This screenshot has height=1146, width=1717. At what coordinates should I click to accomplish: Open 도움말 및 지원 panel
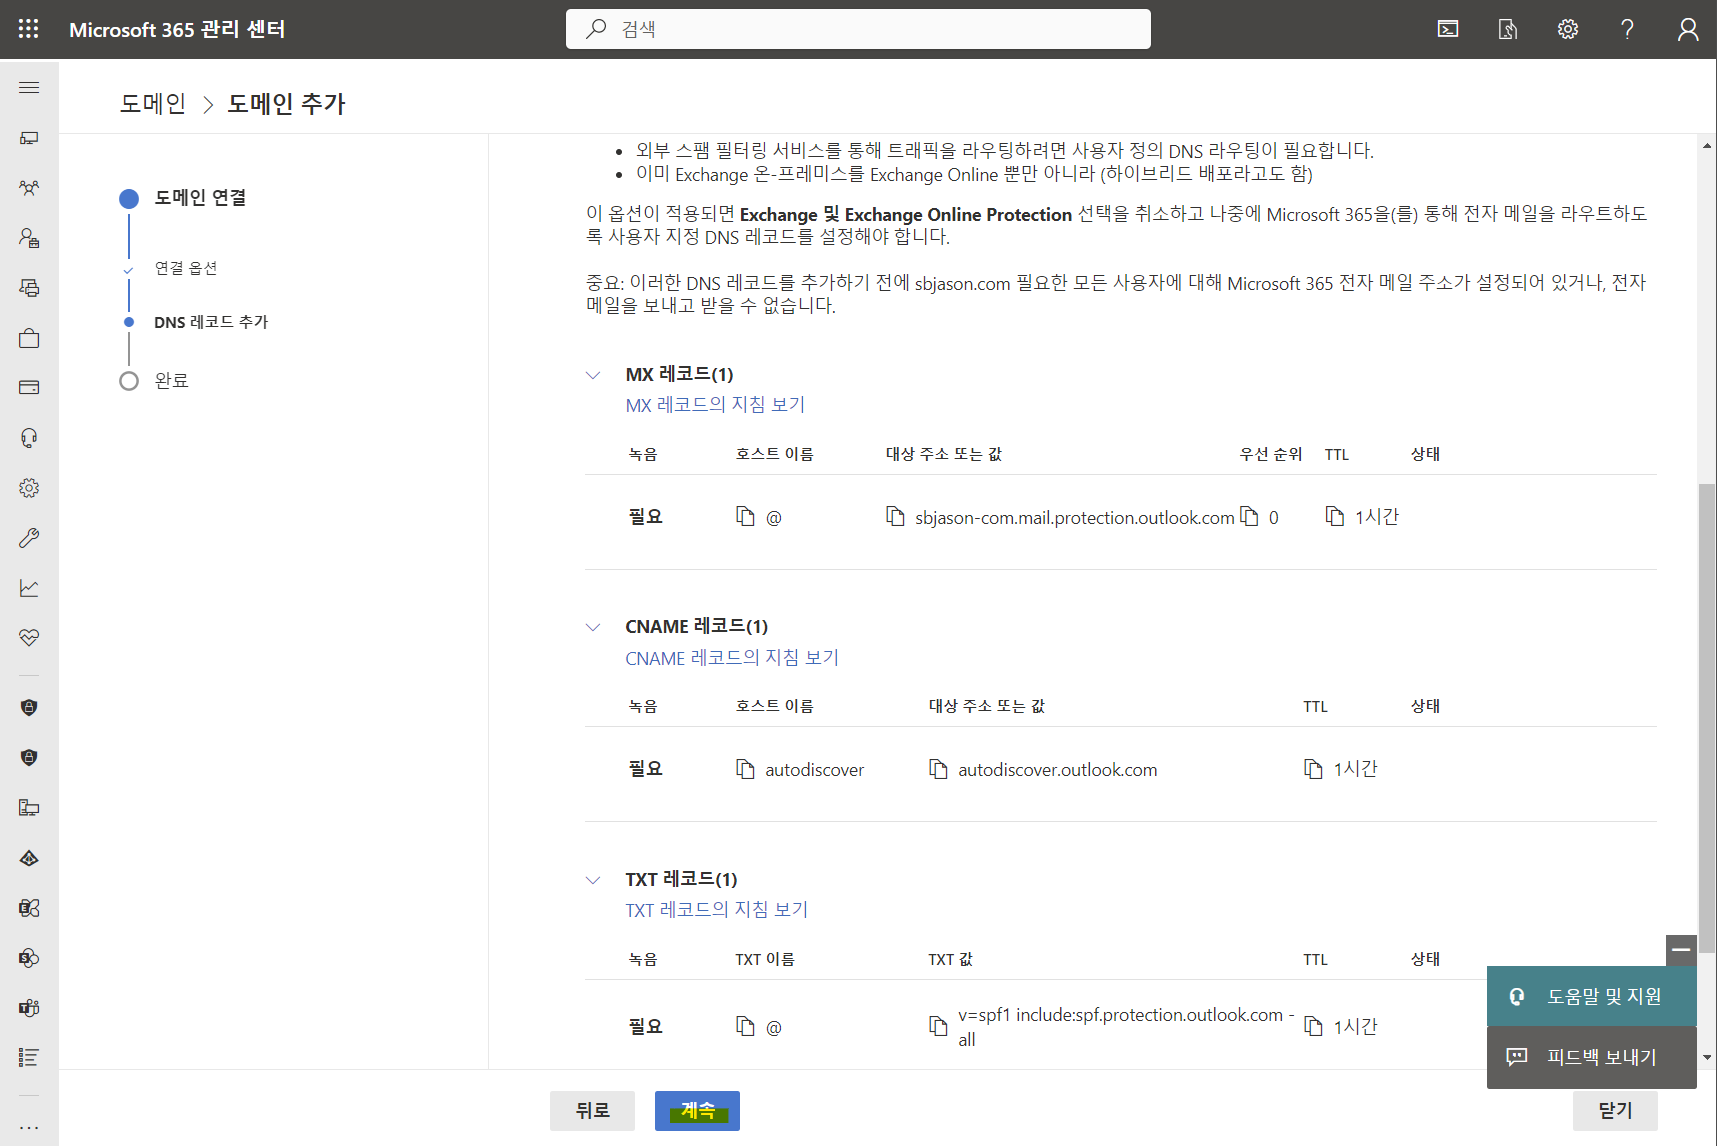1592,996
